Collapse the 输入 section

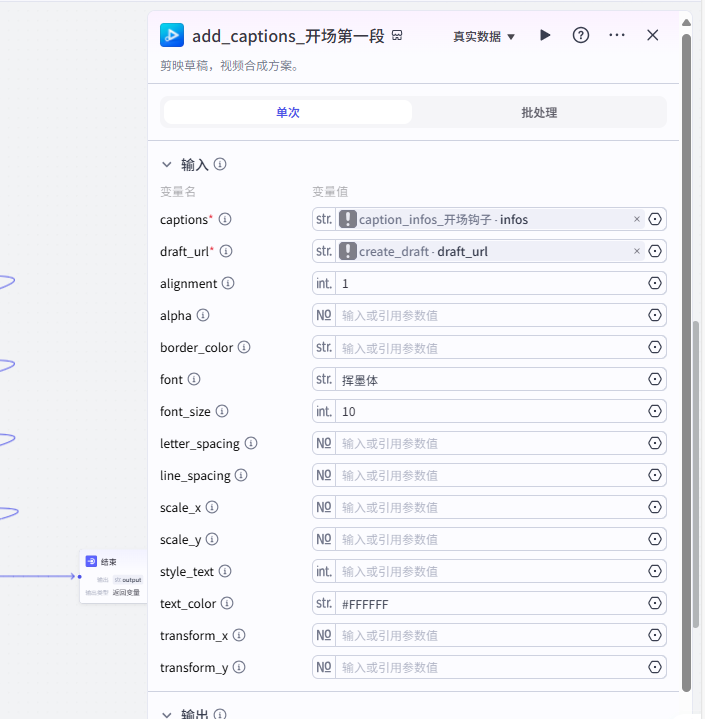click(167, 164)
